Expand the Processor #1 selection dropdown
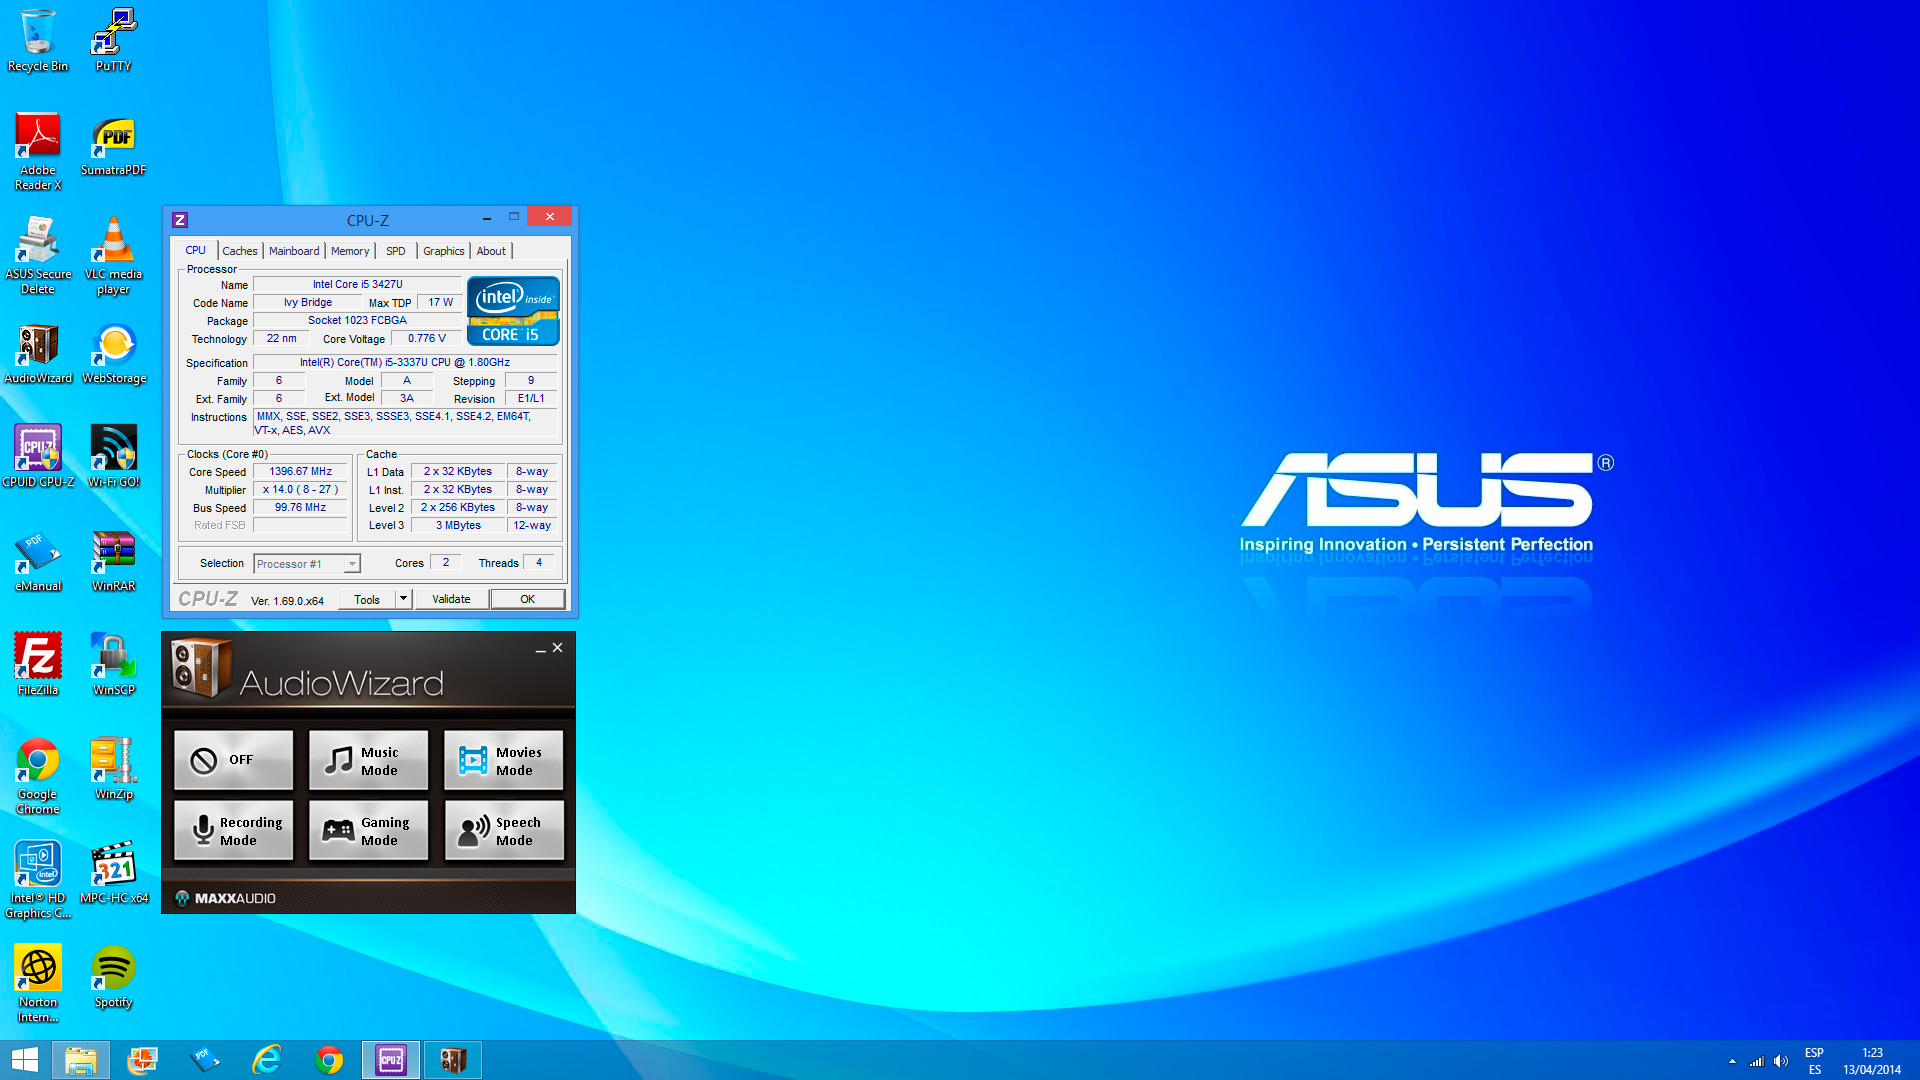Viewport: 1920px width, 1080px height. [352, 564]
